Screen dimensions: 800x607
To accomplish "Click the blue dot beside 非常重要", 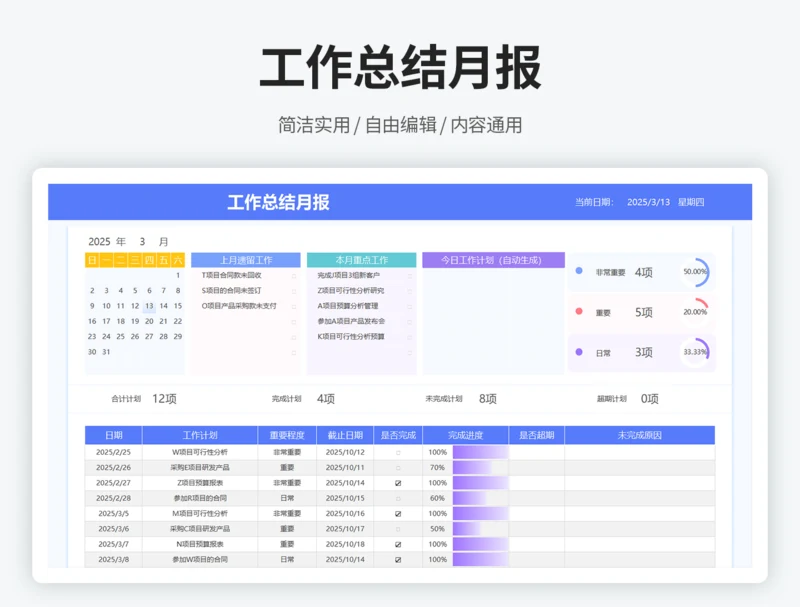I will (x=579, y=271).
